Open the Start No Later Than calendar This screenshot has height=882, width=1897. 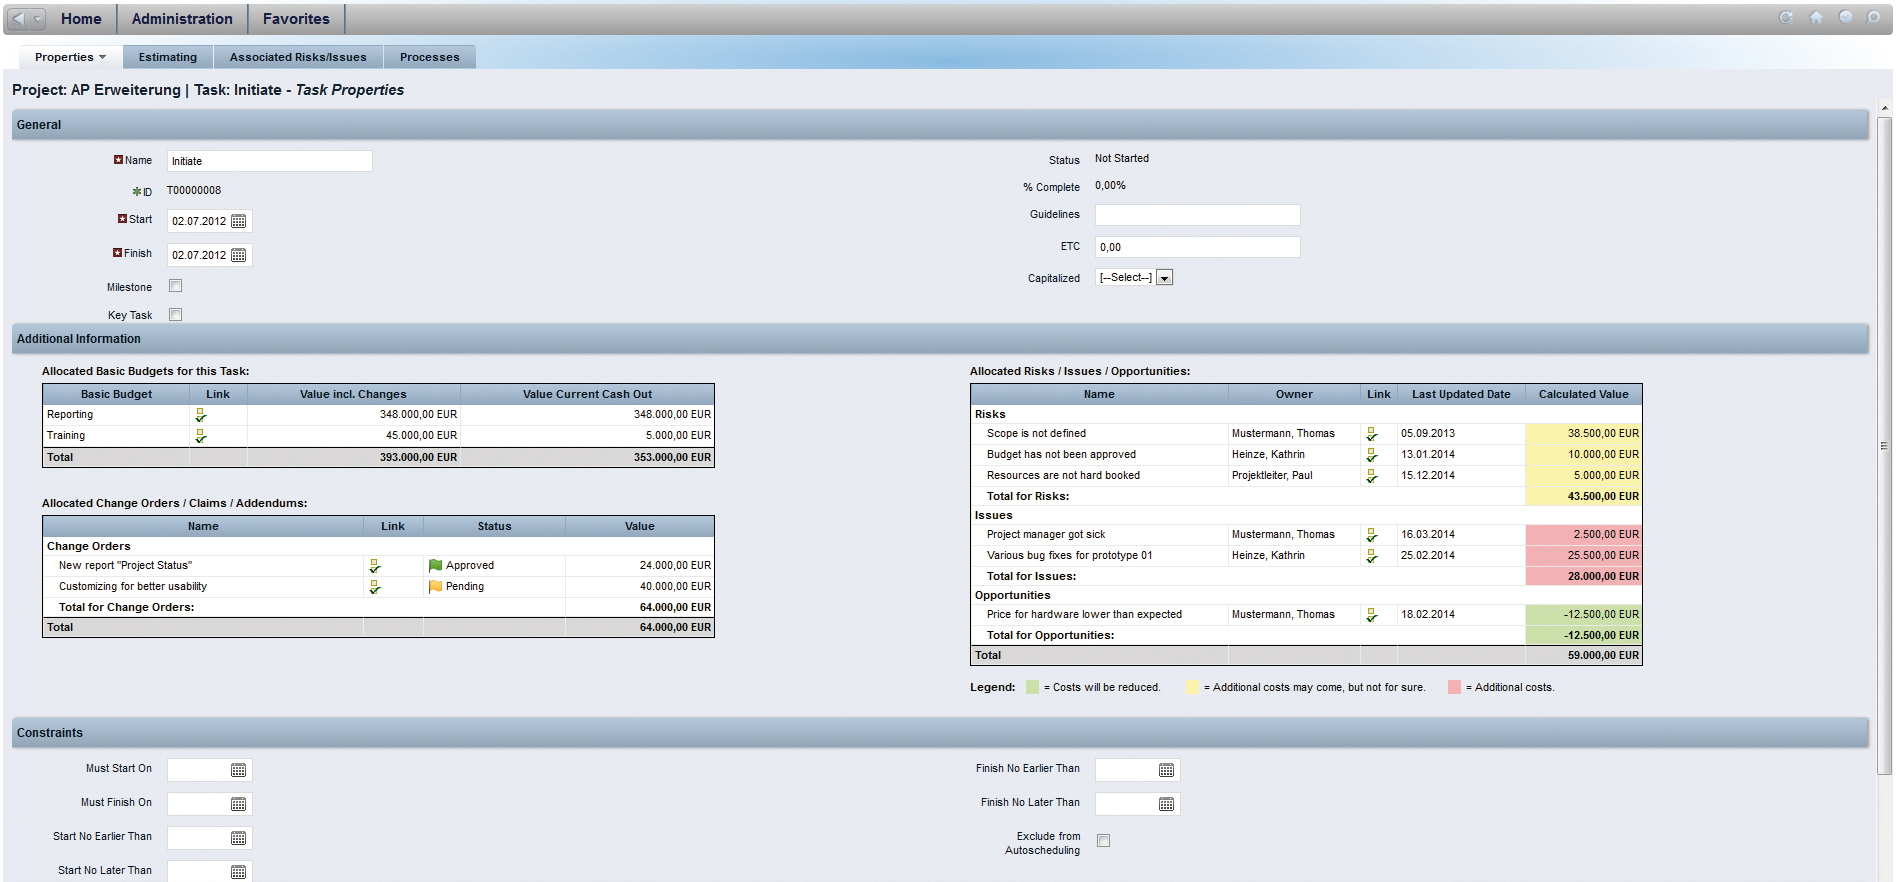tap(239, 872)
